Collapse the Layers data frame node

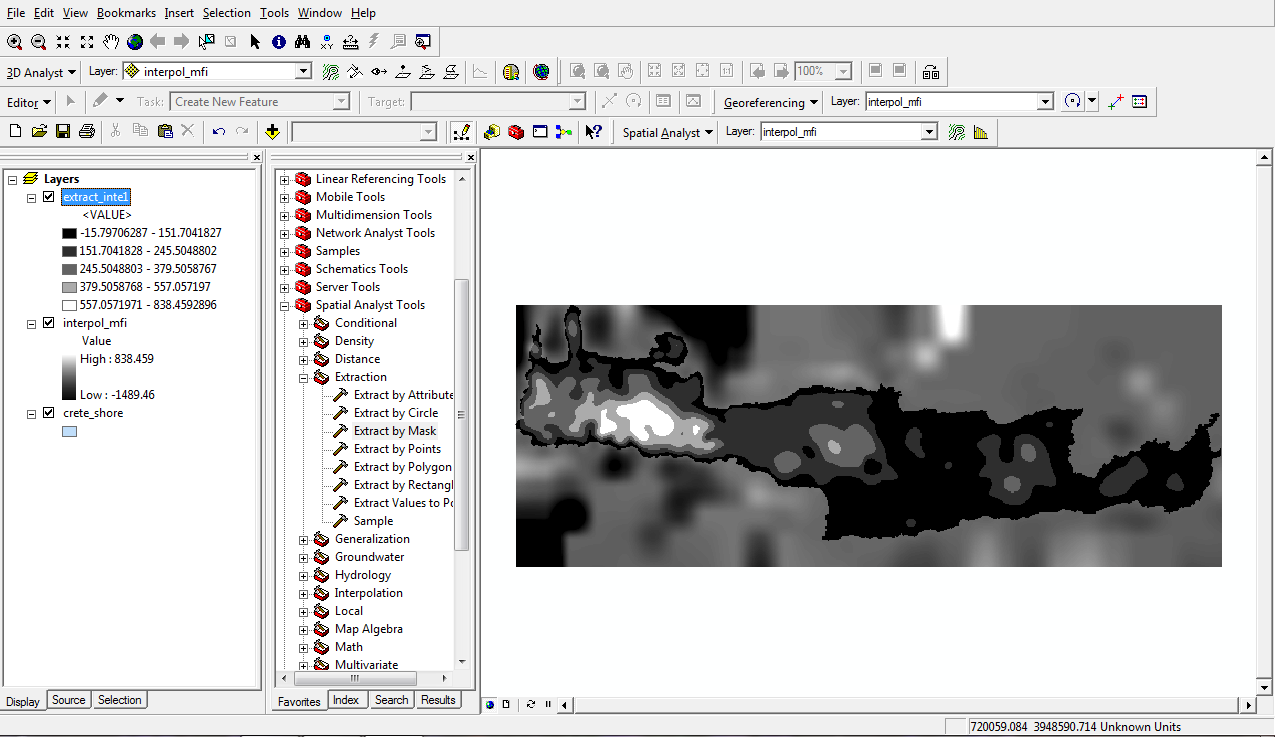pos(12,179)
